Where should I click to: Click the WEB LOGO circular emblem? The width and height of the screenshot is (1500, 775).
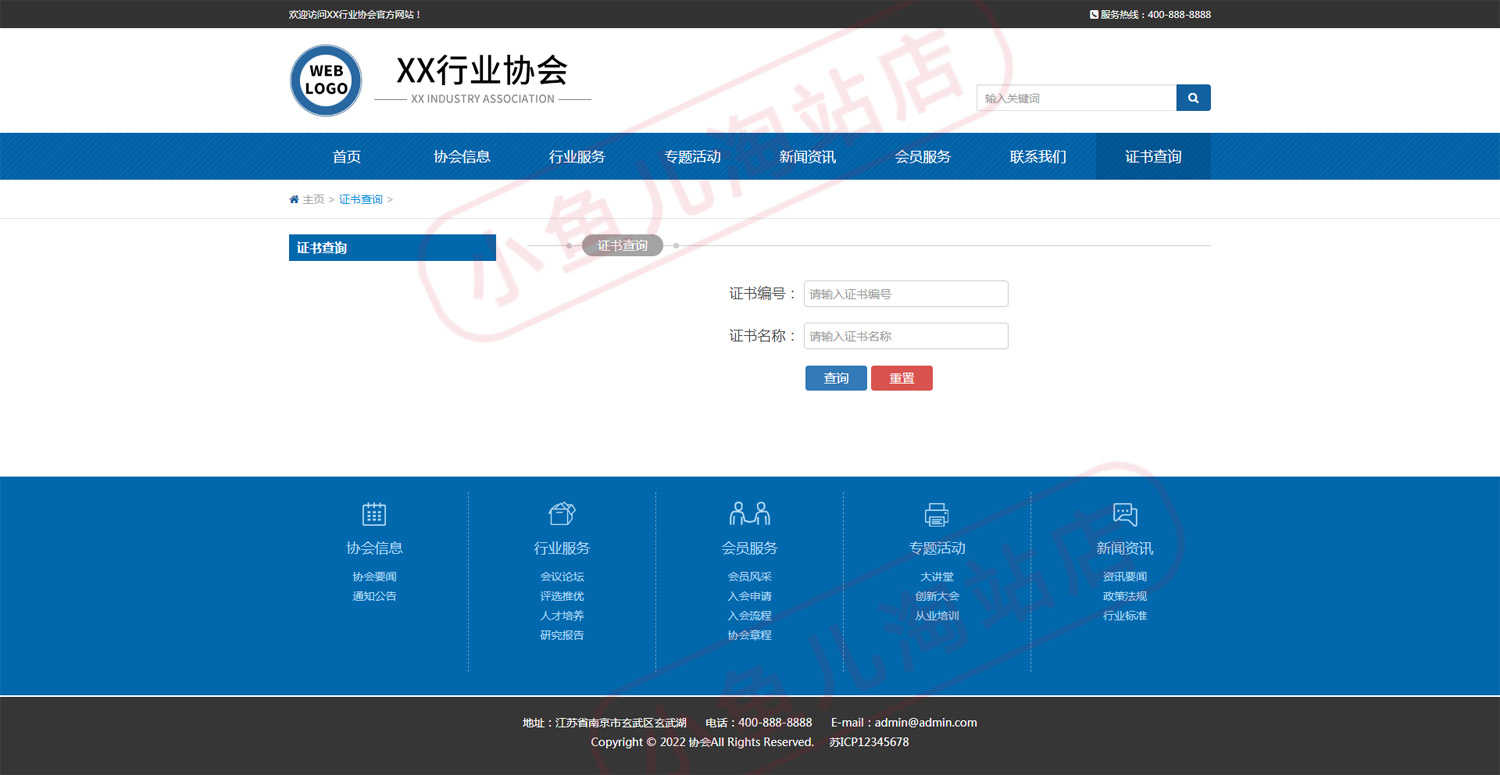click(326, 80)
